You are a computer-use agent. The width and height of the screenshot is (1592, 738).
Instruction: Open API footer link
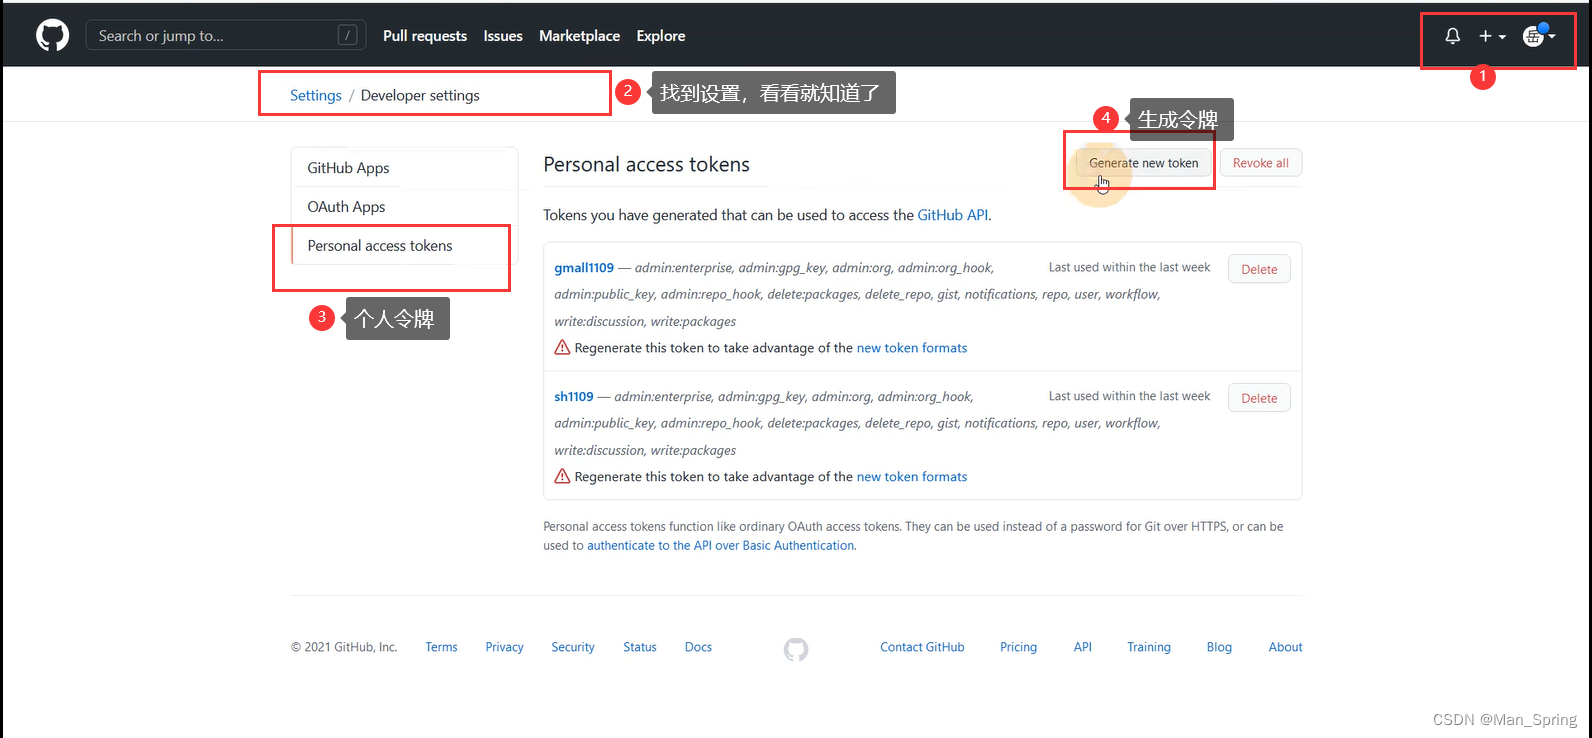(x=1083, y=647)
